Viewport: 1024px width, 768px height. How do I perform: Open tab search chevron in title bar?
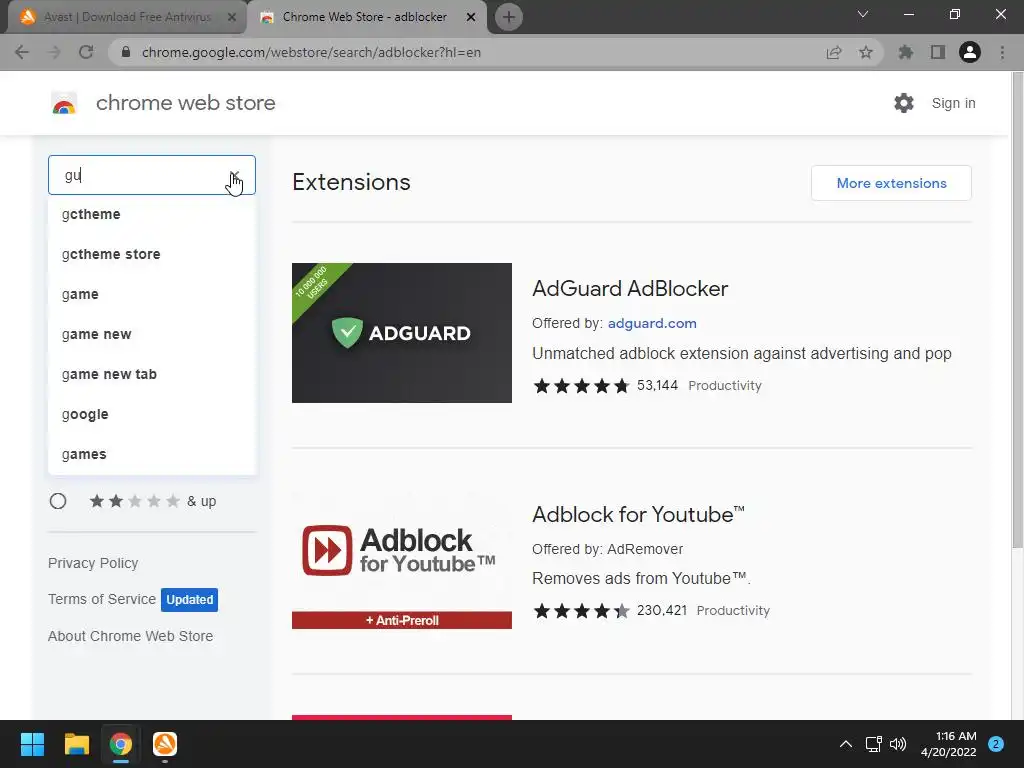coord(863,14)
